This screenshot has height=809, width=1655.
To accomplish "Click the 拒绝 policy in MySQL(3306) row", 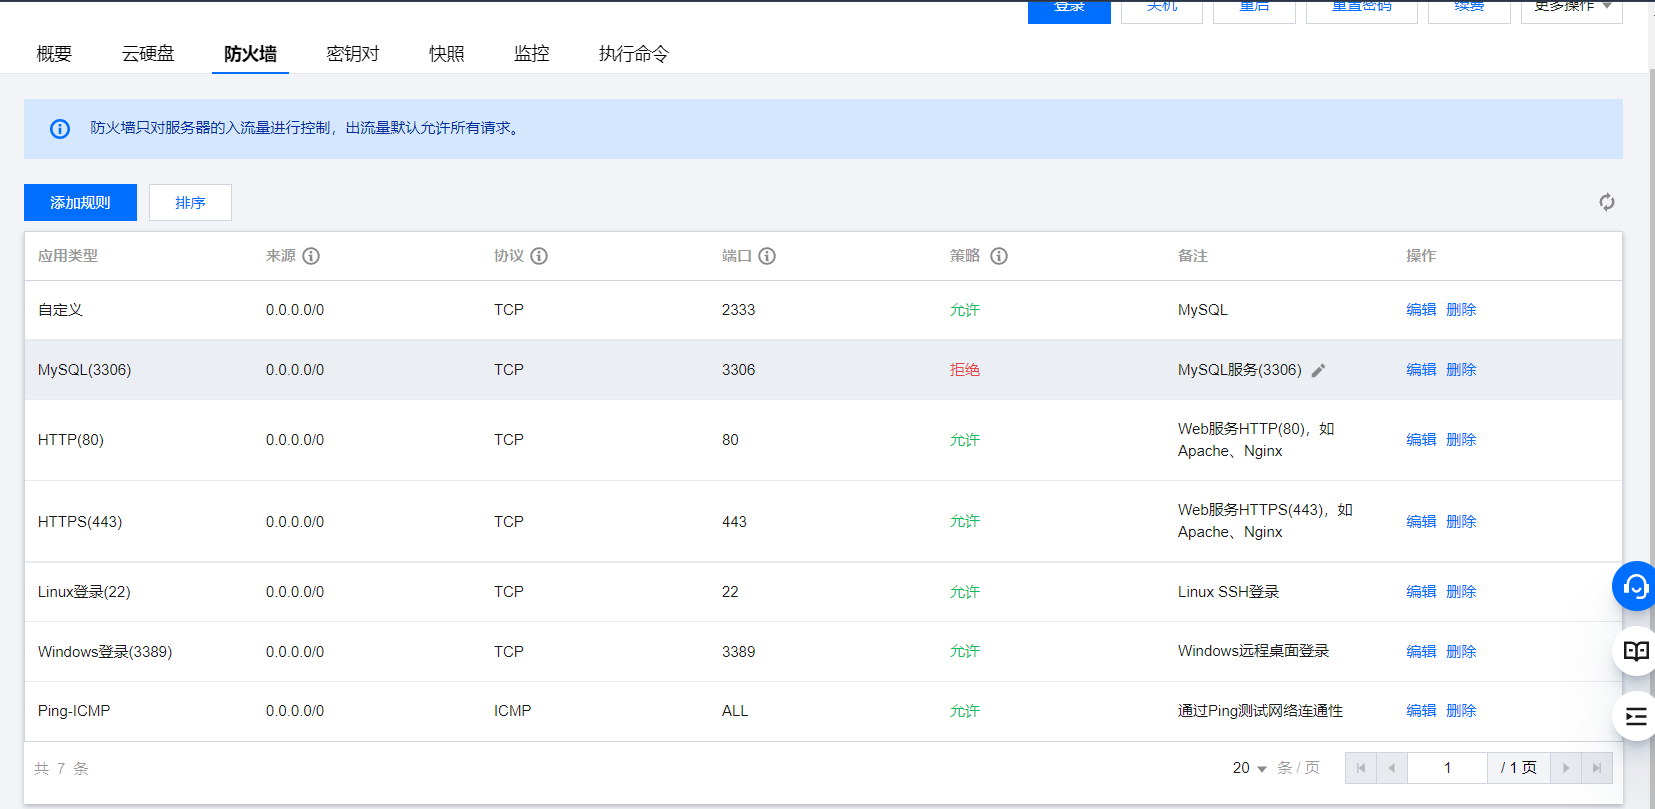I will 965,370.
